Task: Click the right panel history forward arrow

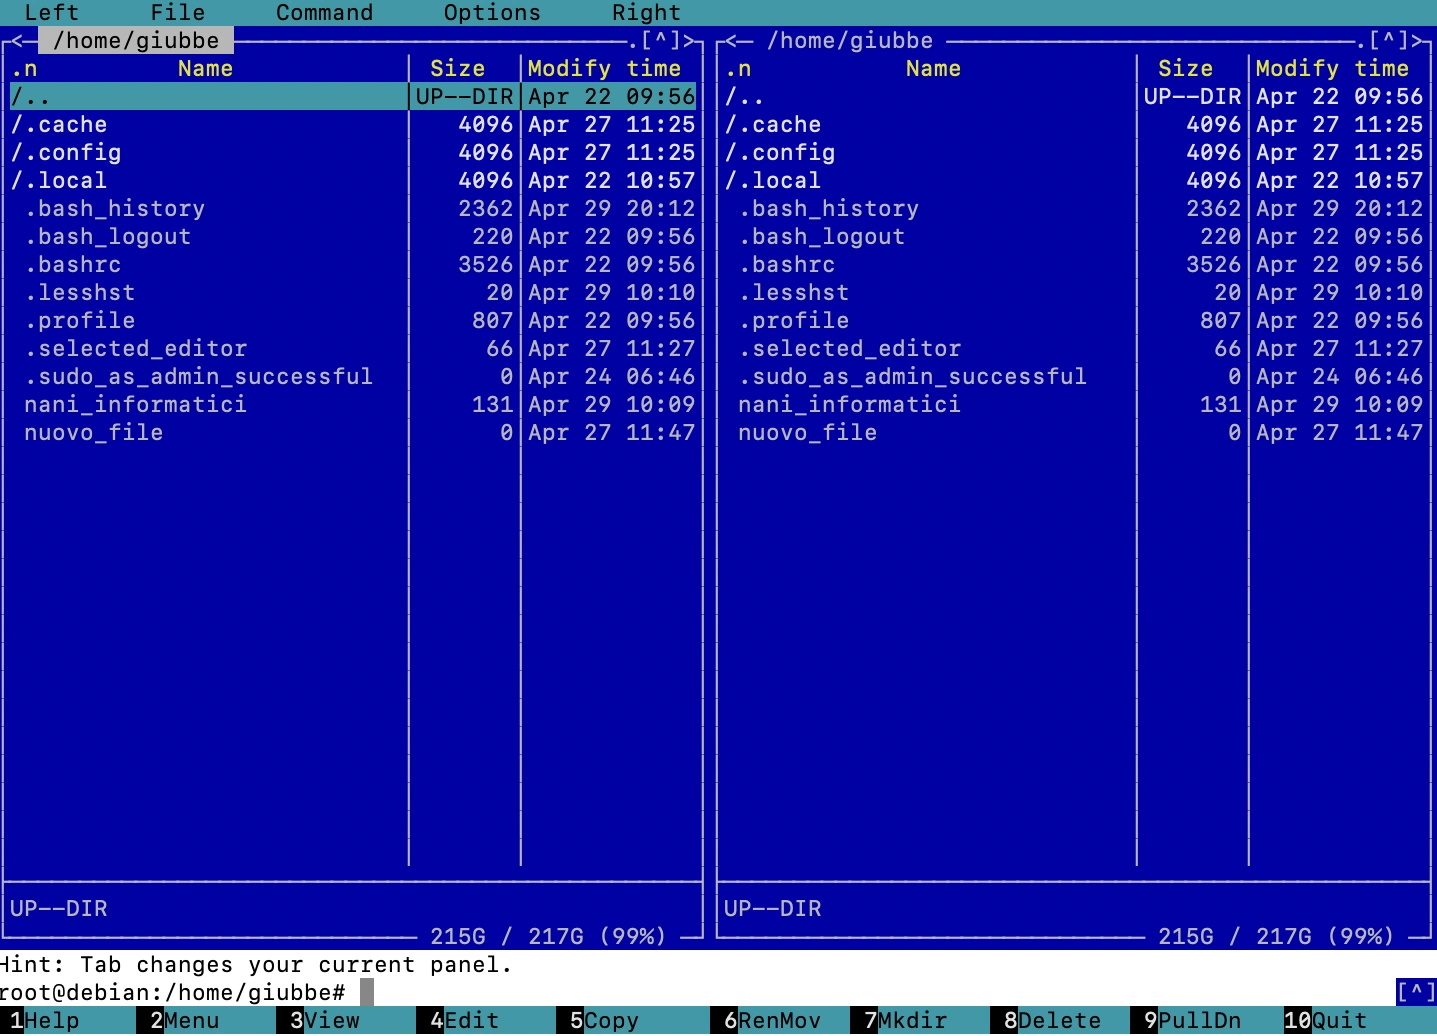Action: tap(1416, 41)
